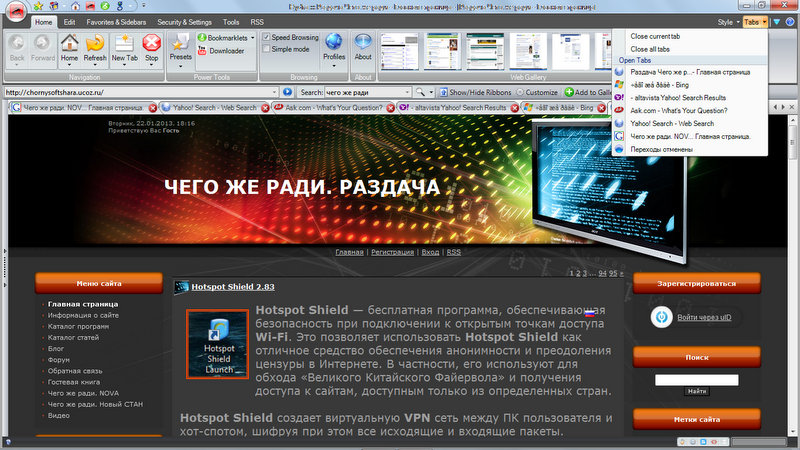Screen dimensions: 800x450
Task: Open the Security & Settings ribbon tab
Action: (184, 22)
